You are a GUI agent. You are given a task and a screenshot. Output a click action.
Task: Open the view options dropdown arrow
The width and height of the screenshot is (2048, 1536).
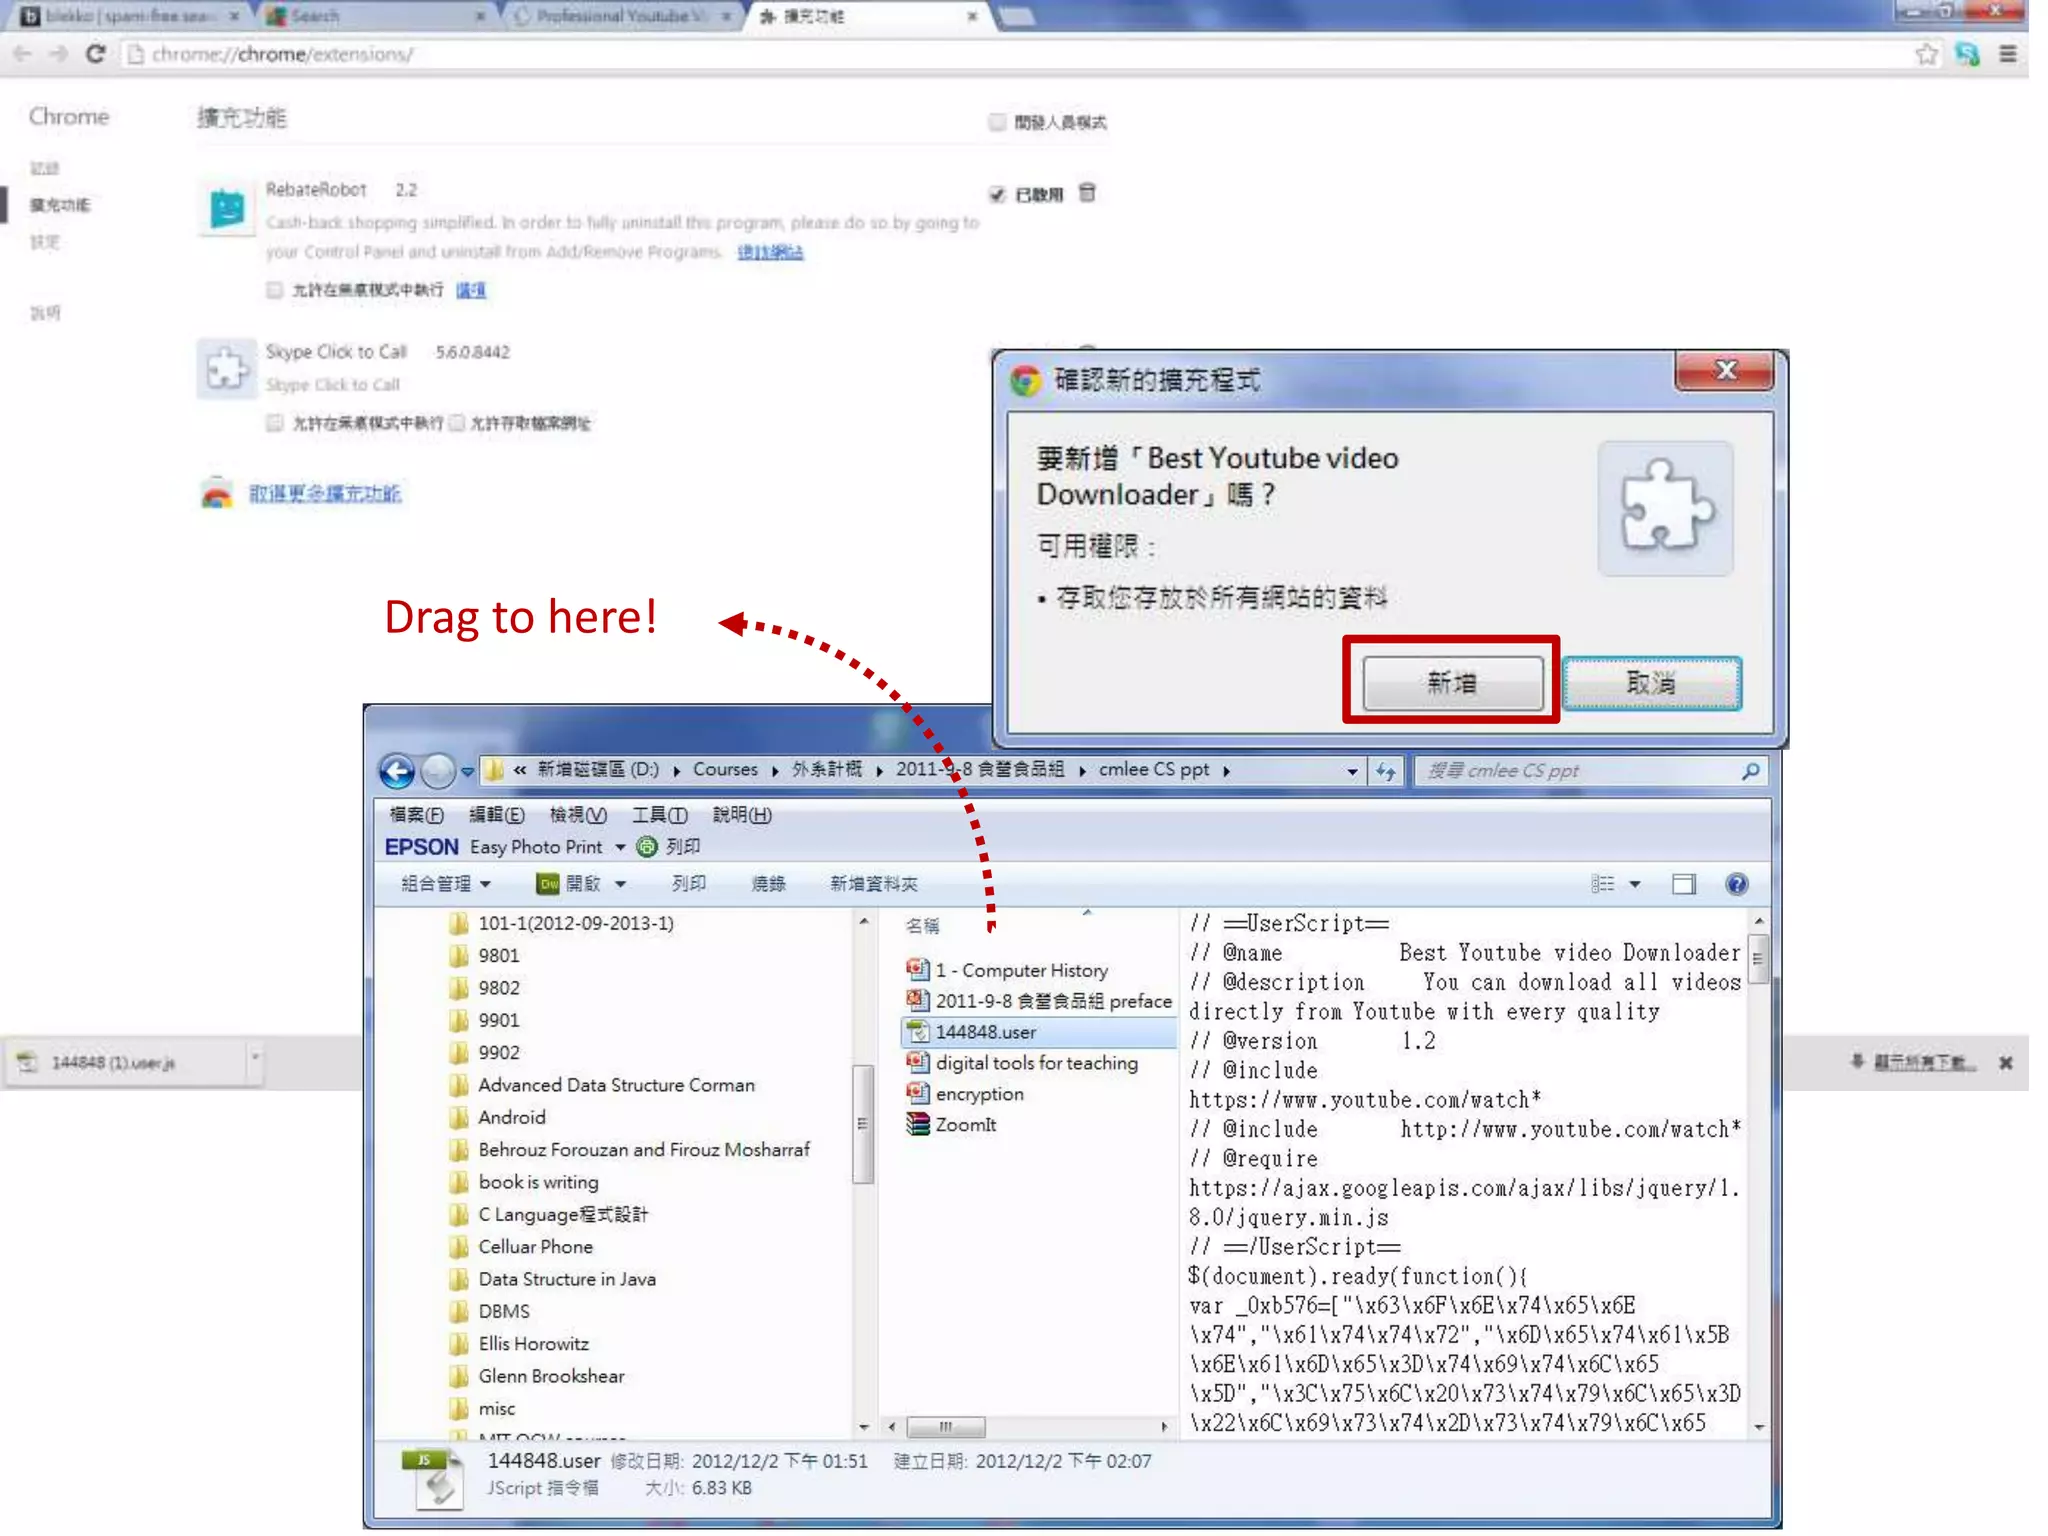click(1635, 884)
